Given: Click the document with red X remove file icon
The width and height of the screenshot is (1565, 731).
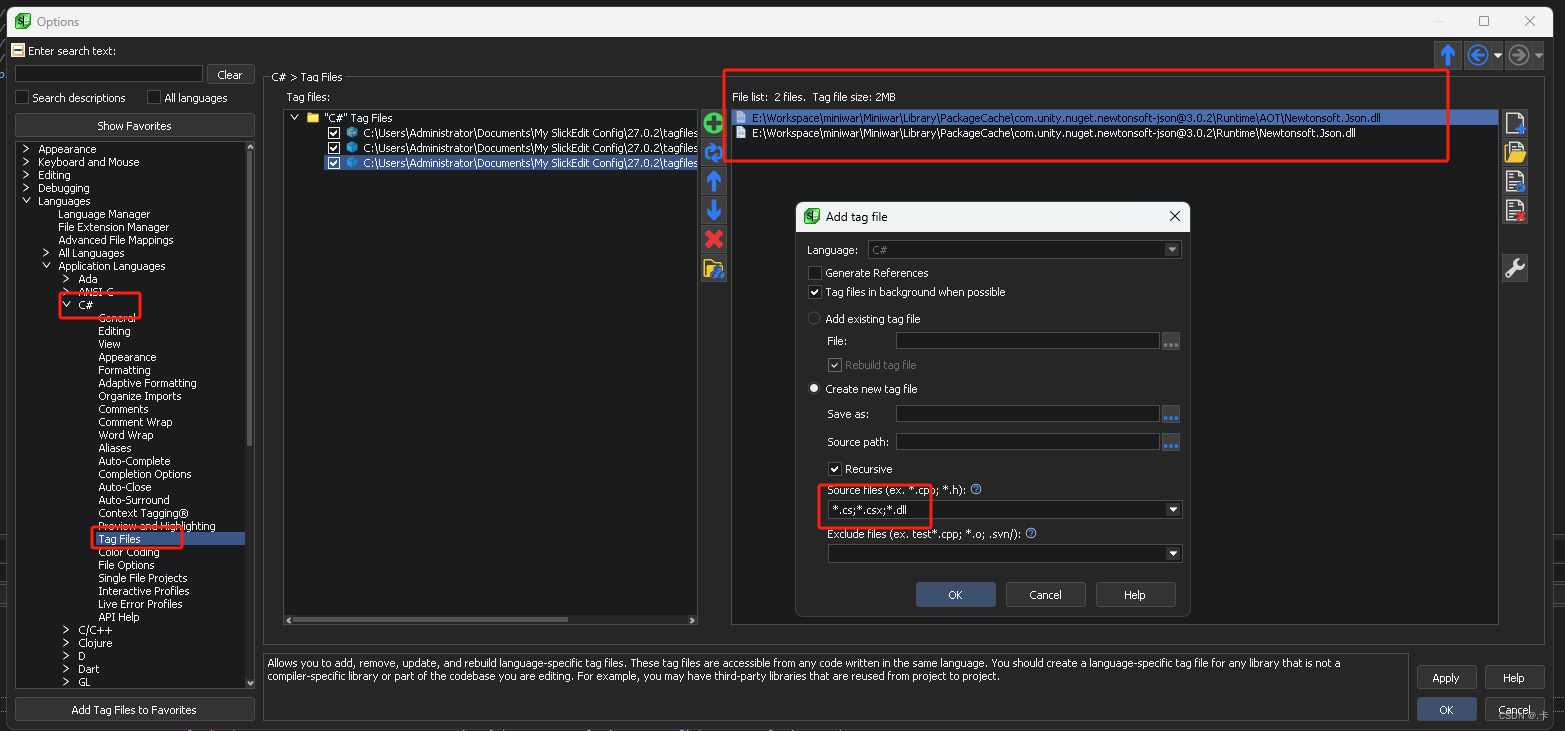Looking at the screenshot, I should point(1515,210).
